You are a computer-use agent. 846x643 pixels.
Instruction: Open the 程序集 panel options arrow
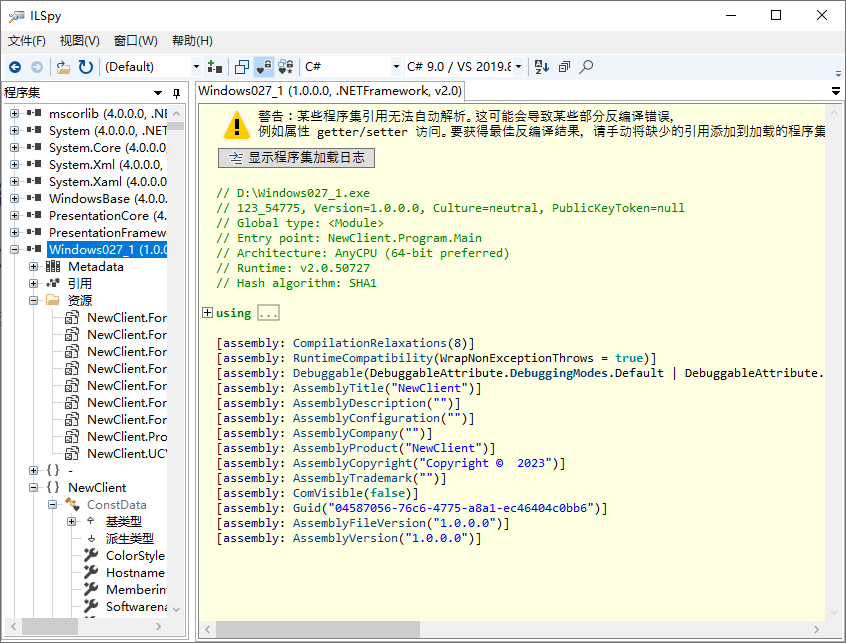tap(158, 93)
